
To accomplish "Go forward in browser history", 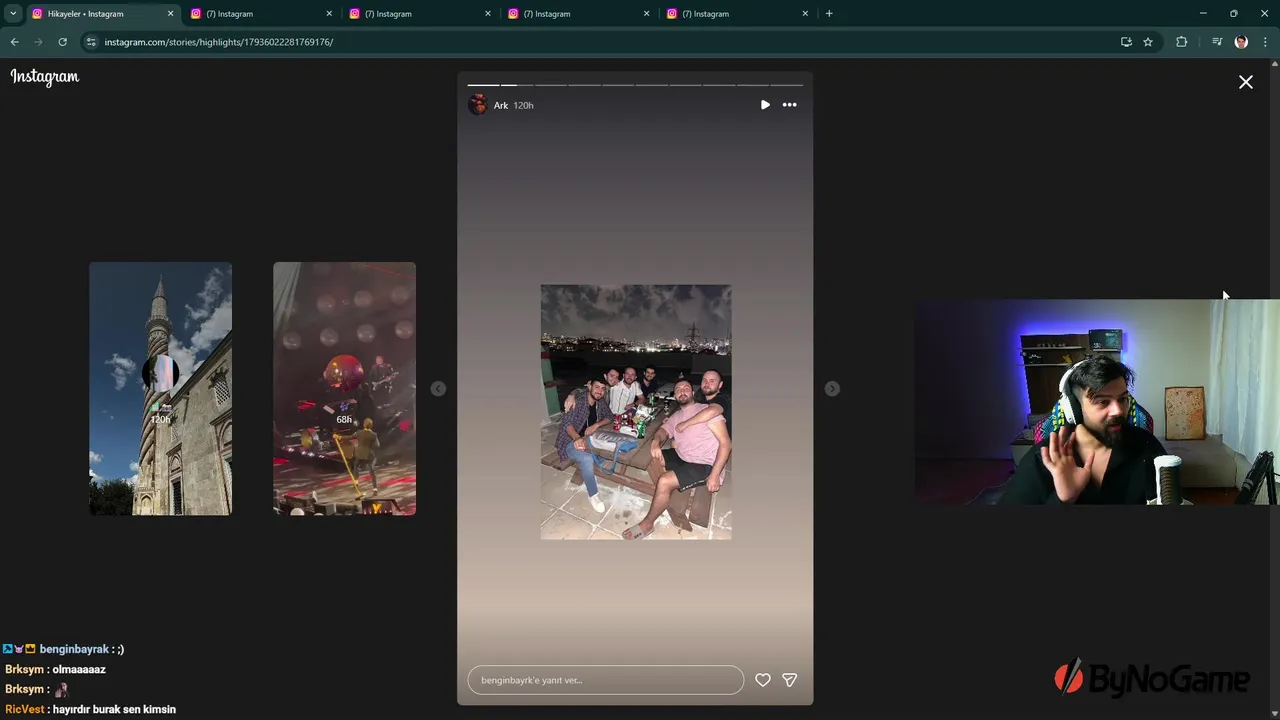I will (38, 42).
